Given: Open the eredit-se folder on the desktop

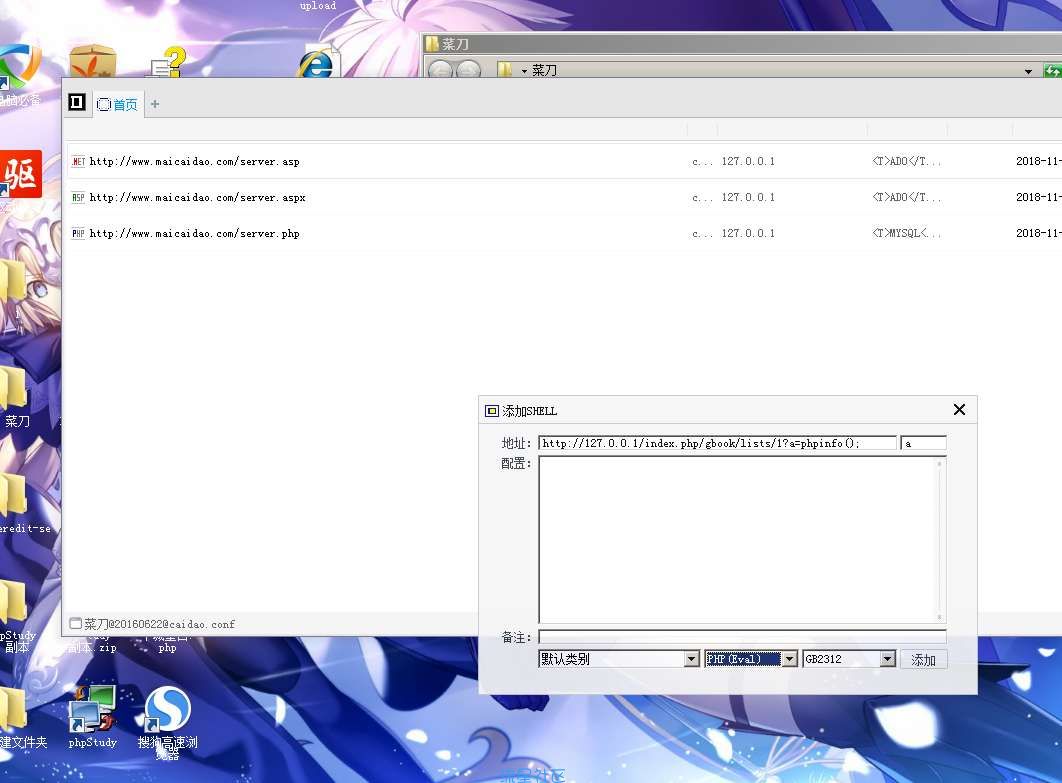Looking at the screenshot, I should click(x=24, y=504).
